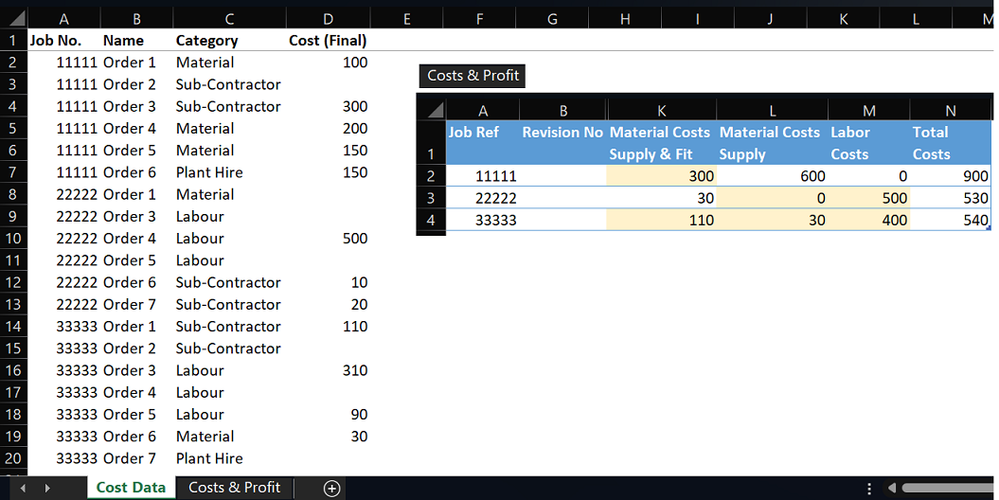Select row 10 header
The image size is (999, 500).
pyautogui.click(x=13, y=238)
